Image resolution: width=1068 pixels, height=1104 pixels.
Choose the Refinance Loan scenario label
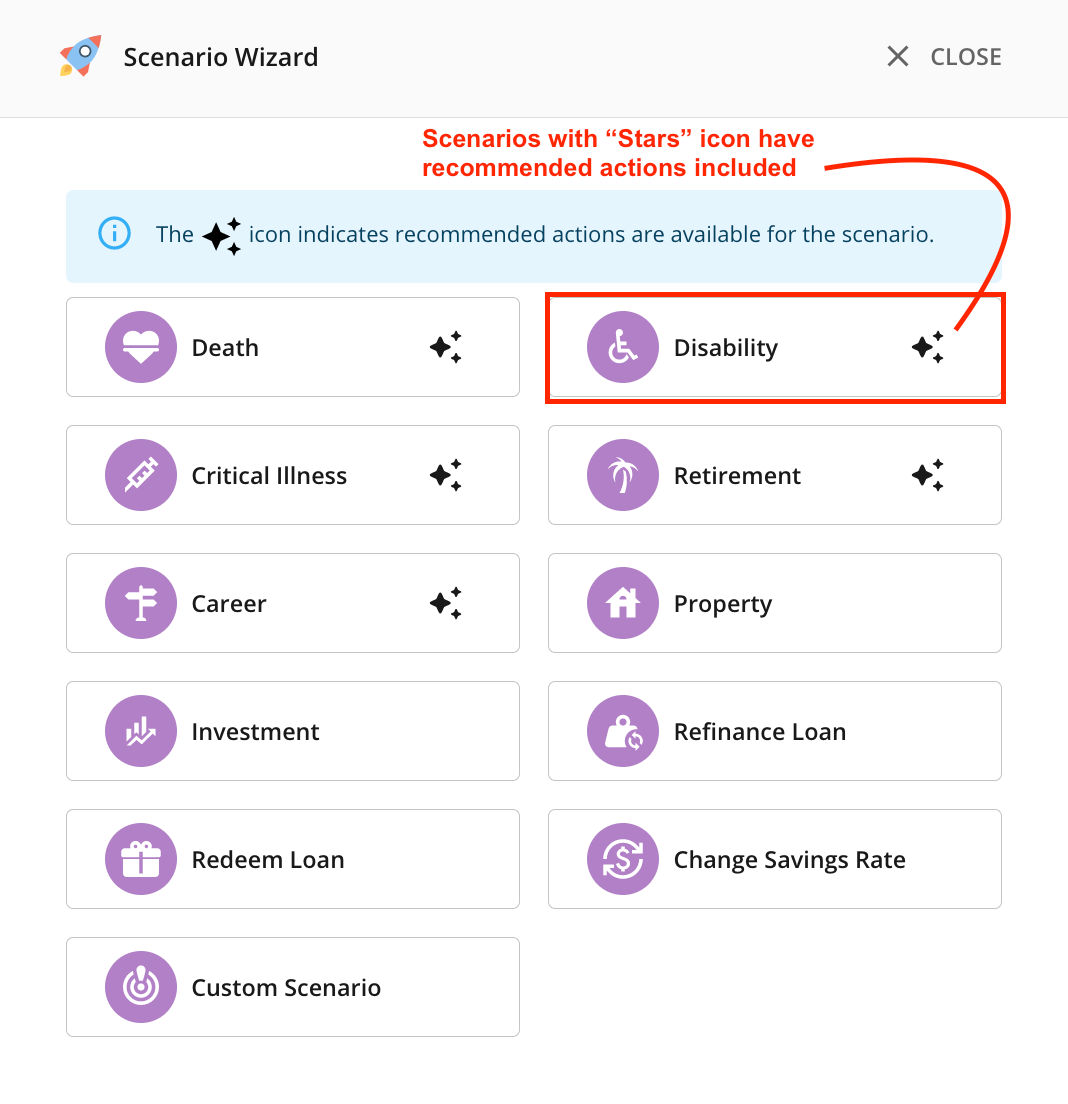coord(760,732)
